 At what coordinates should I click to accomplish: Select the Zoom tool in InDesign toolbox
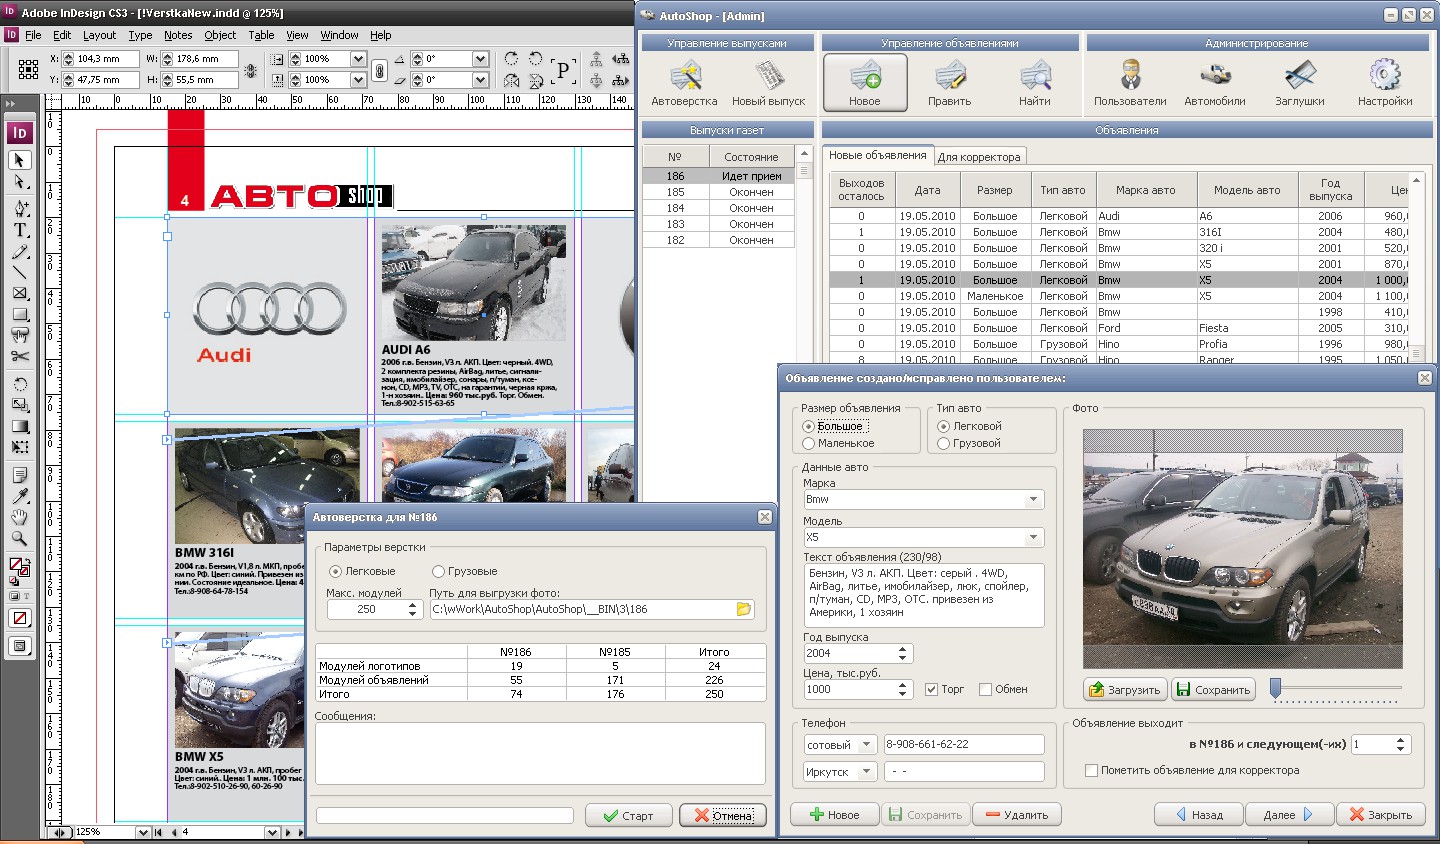19,539
